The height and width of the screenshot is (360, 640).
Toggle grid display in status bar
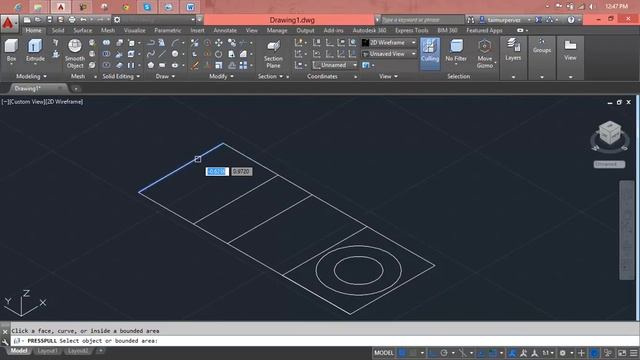tap(402, 353)
